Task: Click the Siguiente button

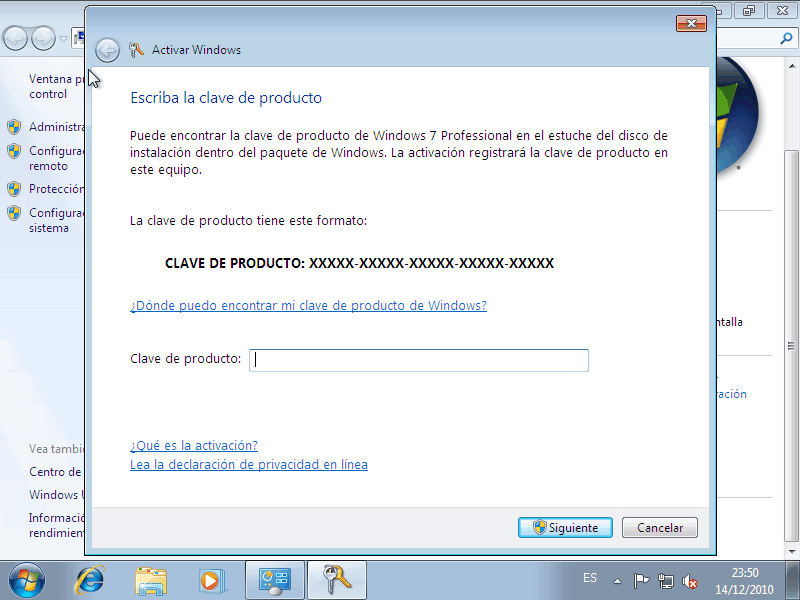Action: [565, 528]
